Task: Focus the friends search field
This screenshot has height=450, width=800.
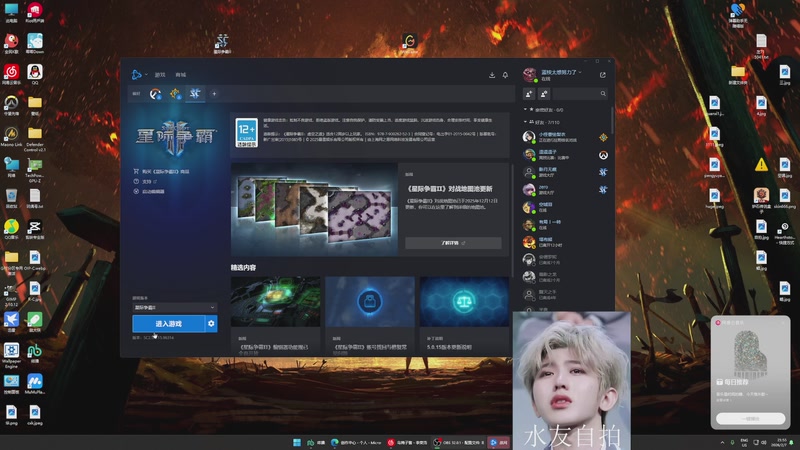Action: [x=580, y=94]
